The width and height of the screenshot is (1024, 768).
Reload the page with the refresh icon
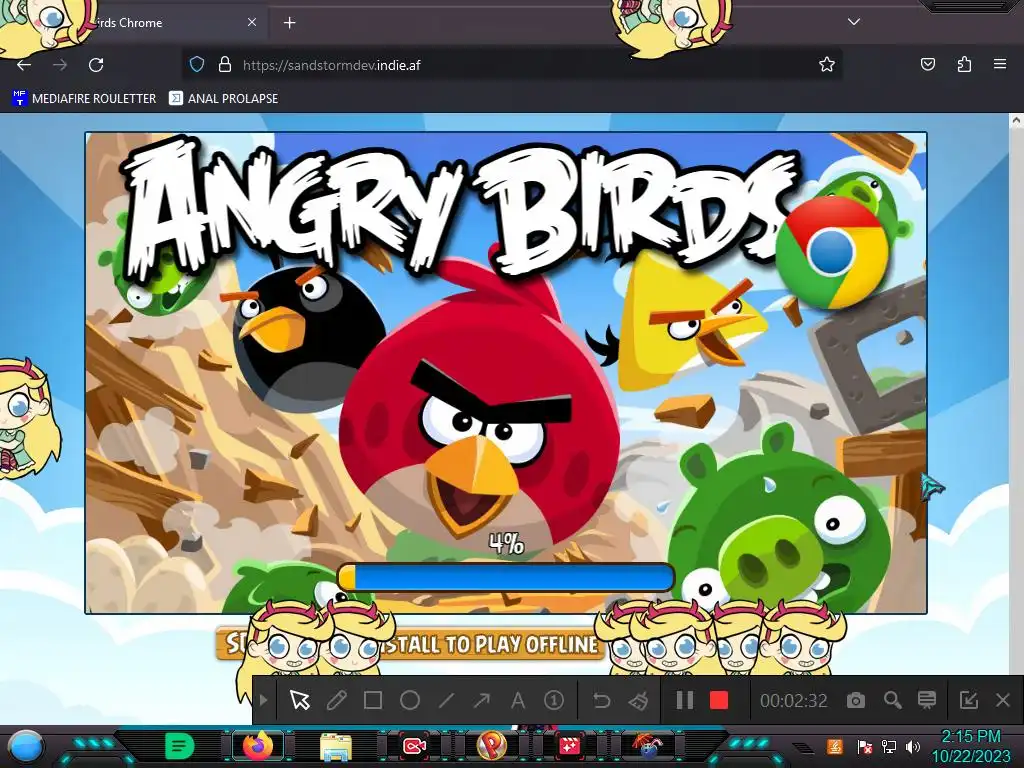coord(96,65)
